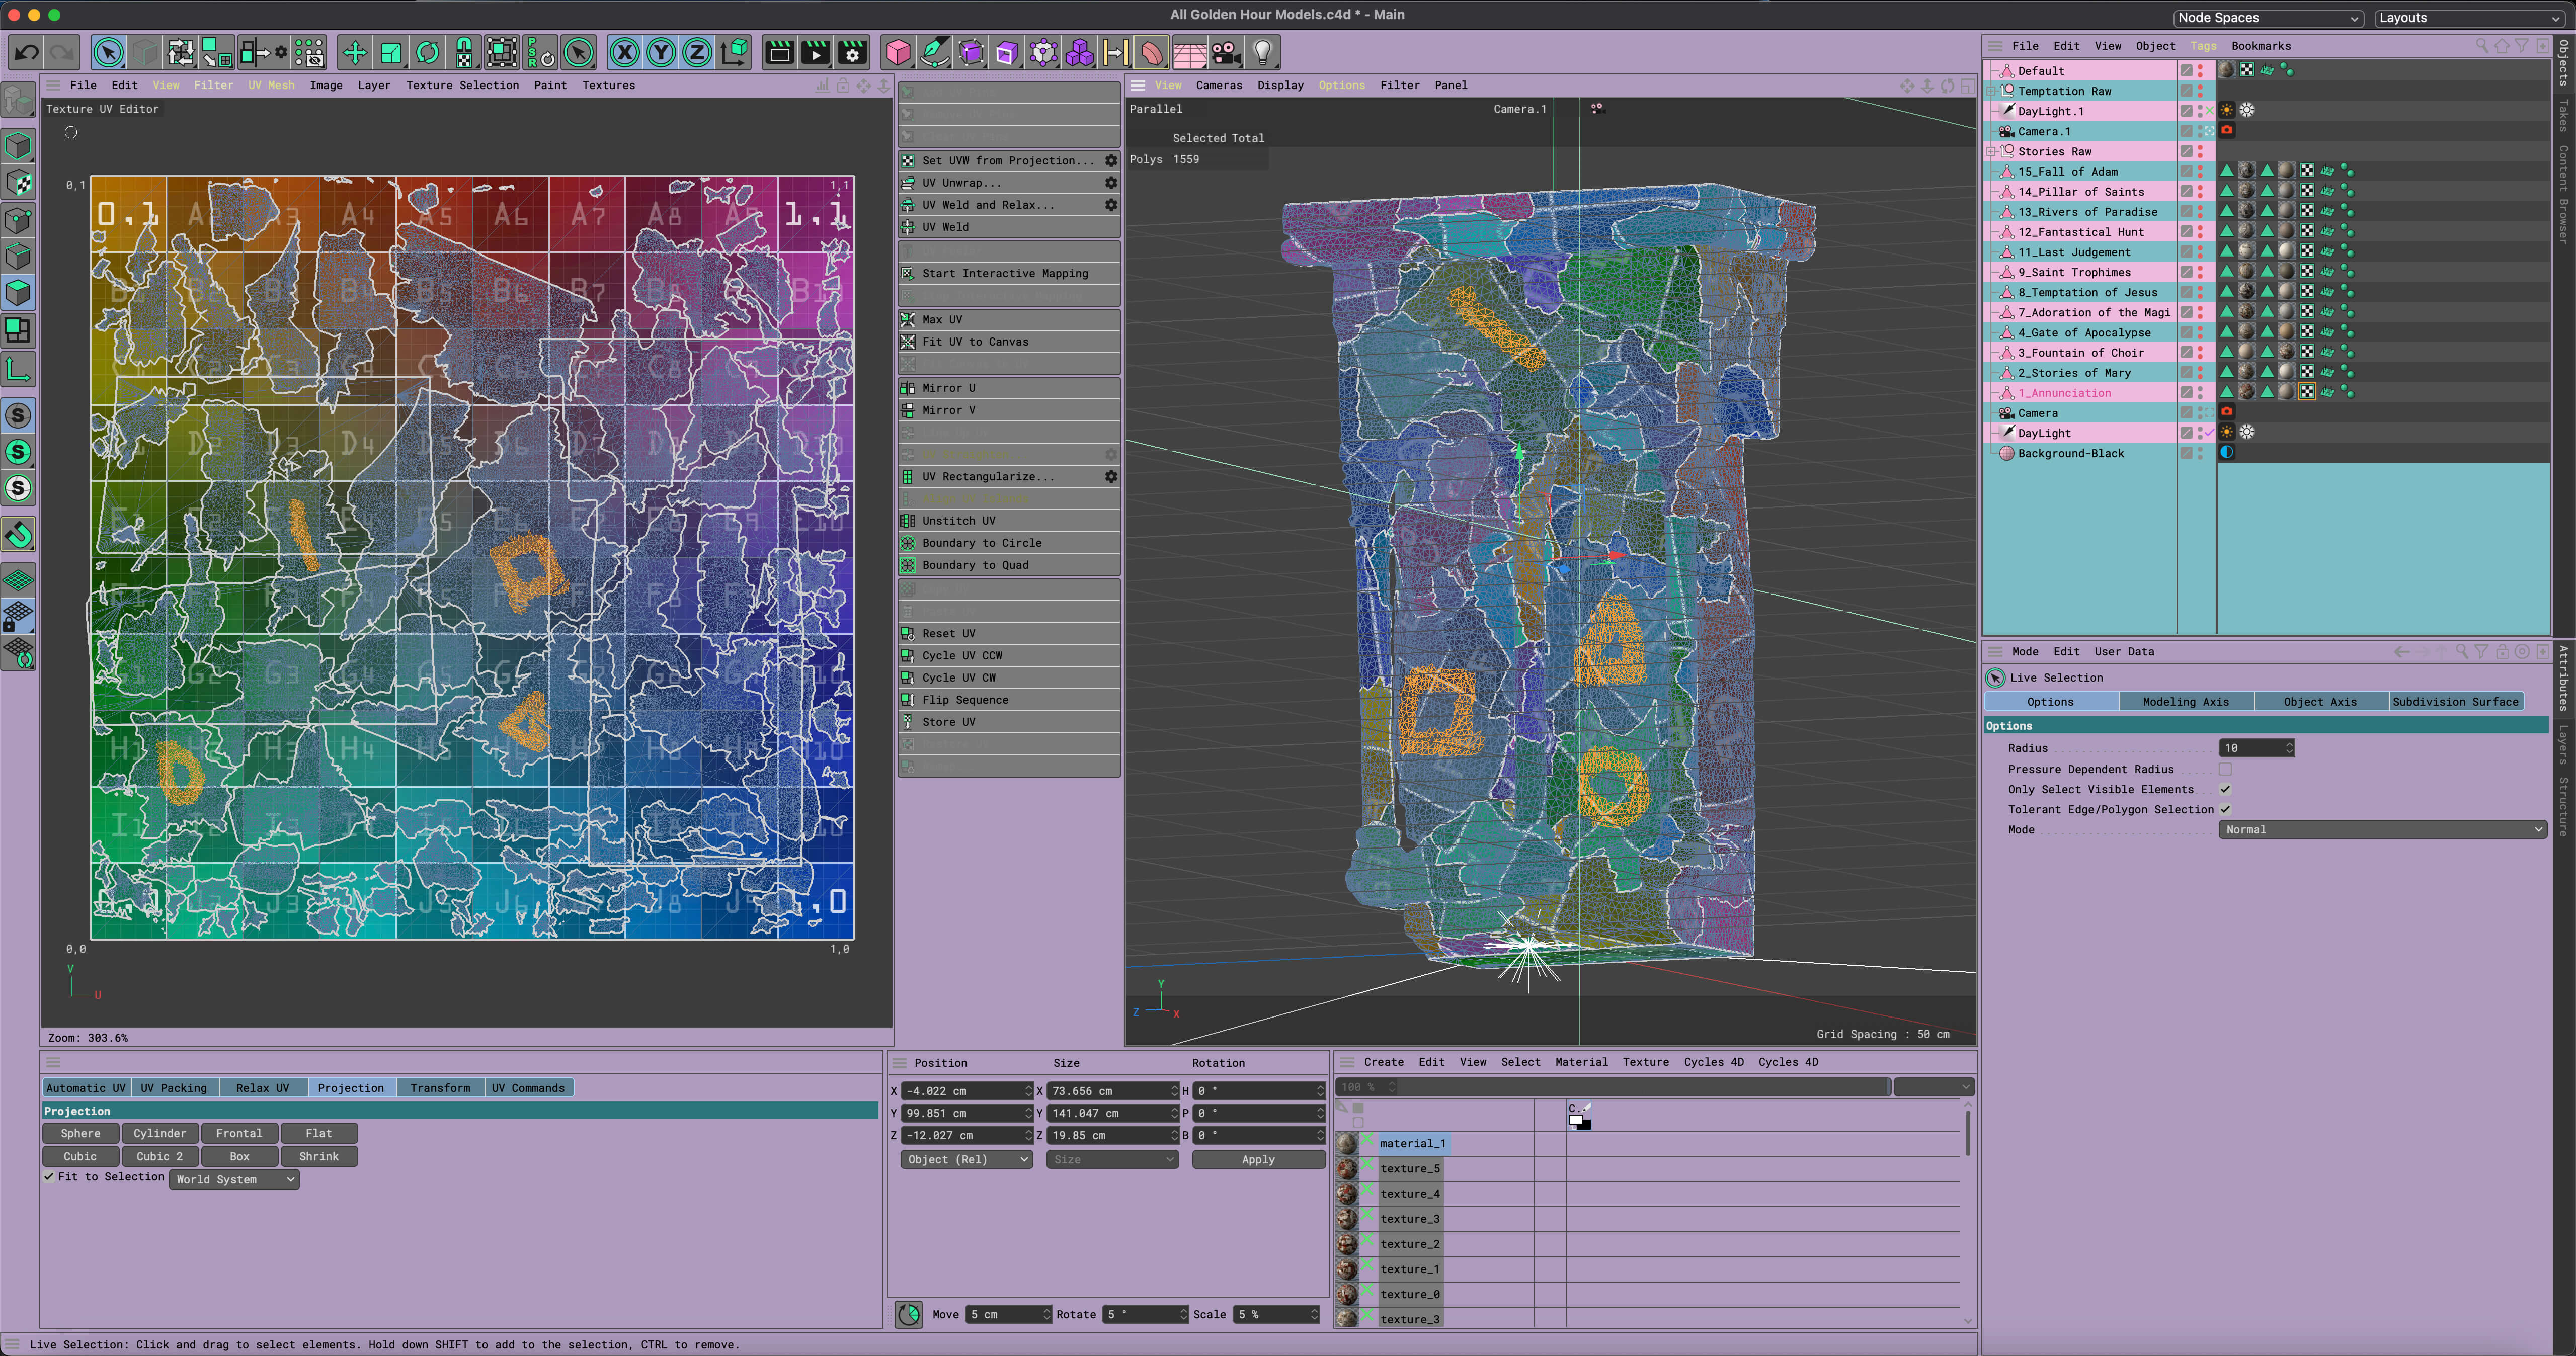Viewport: 2576px width, 1356px height.
Task: Open the Cameras menu in the viewport
Action: (1219, 85)
